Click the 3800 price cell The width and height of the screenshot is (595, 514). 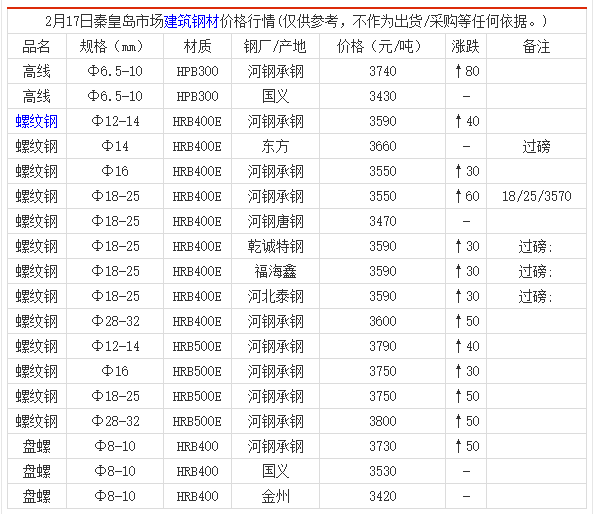click(382, 421)
